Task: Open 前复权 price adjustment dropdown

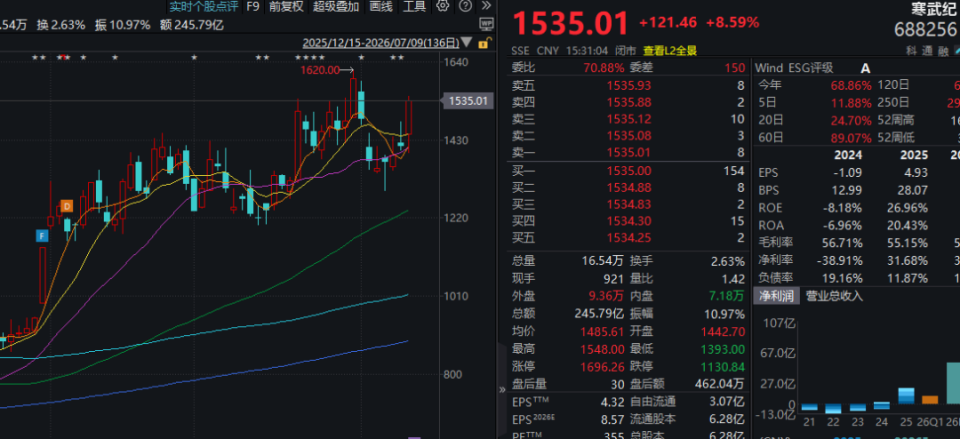Action: tap(286, 6)
